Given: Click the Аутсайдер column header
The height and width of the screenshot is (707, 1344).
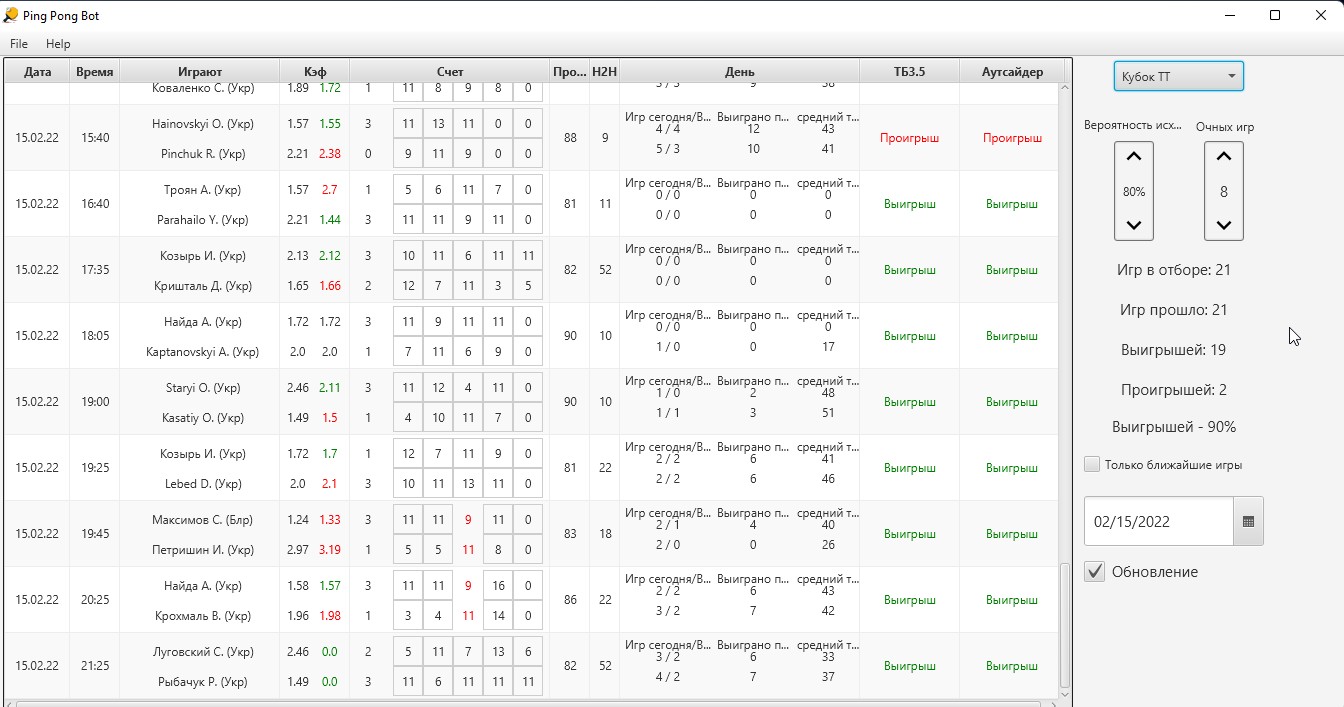Looking at the screenshot, I should coord(1011,72).
